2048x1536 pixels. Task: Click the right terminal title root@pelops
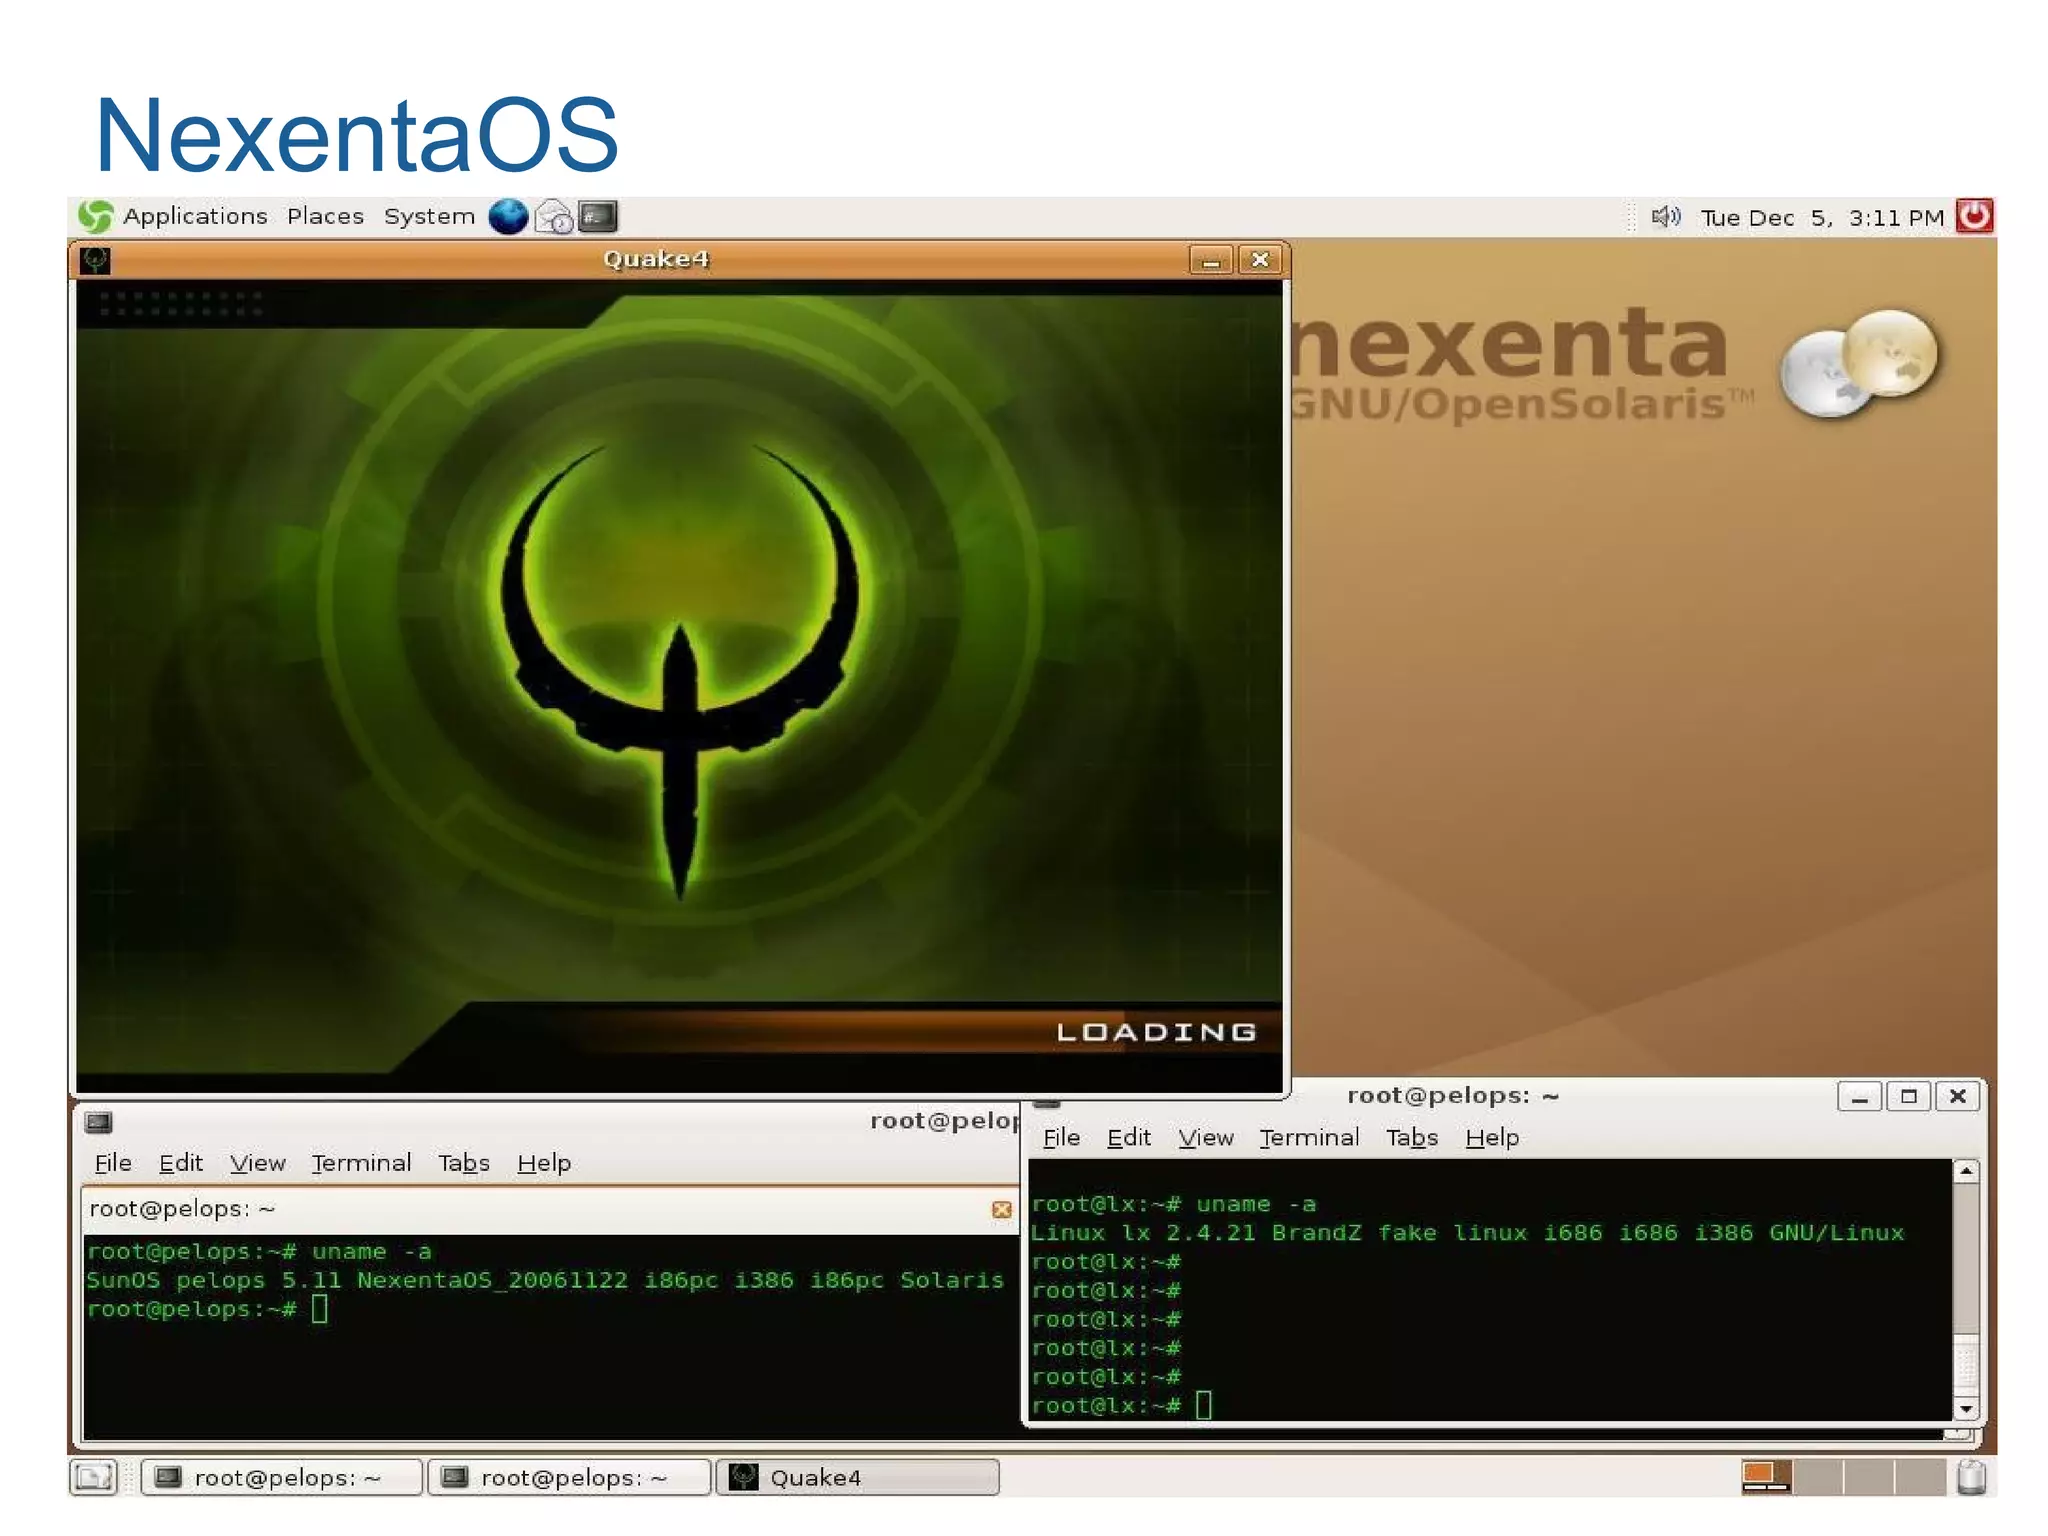[1453, 1096]
